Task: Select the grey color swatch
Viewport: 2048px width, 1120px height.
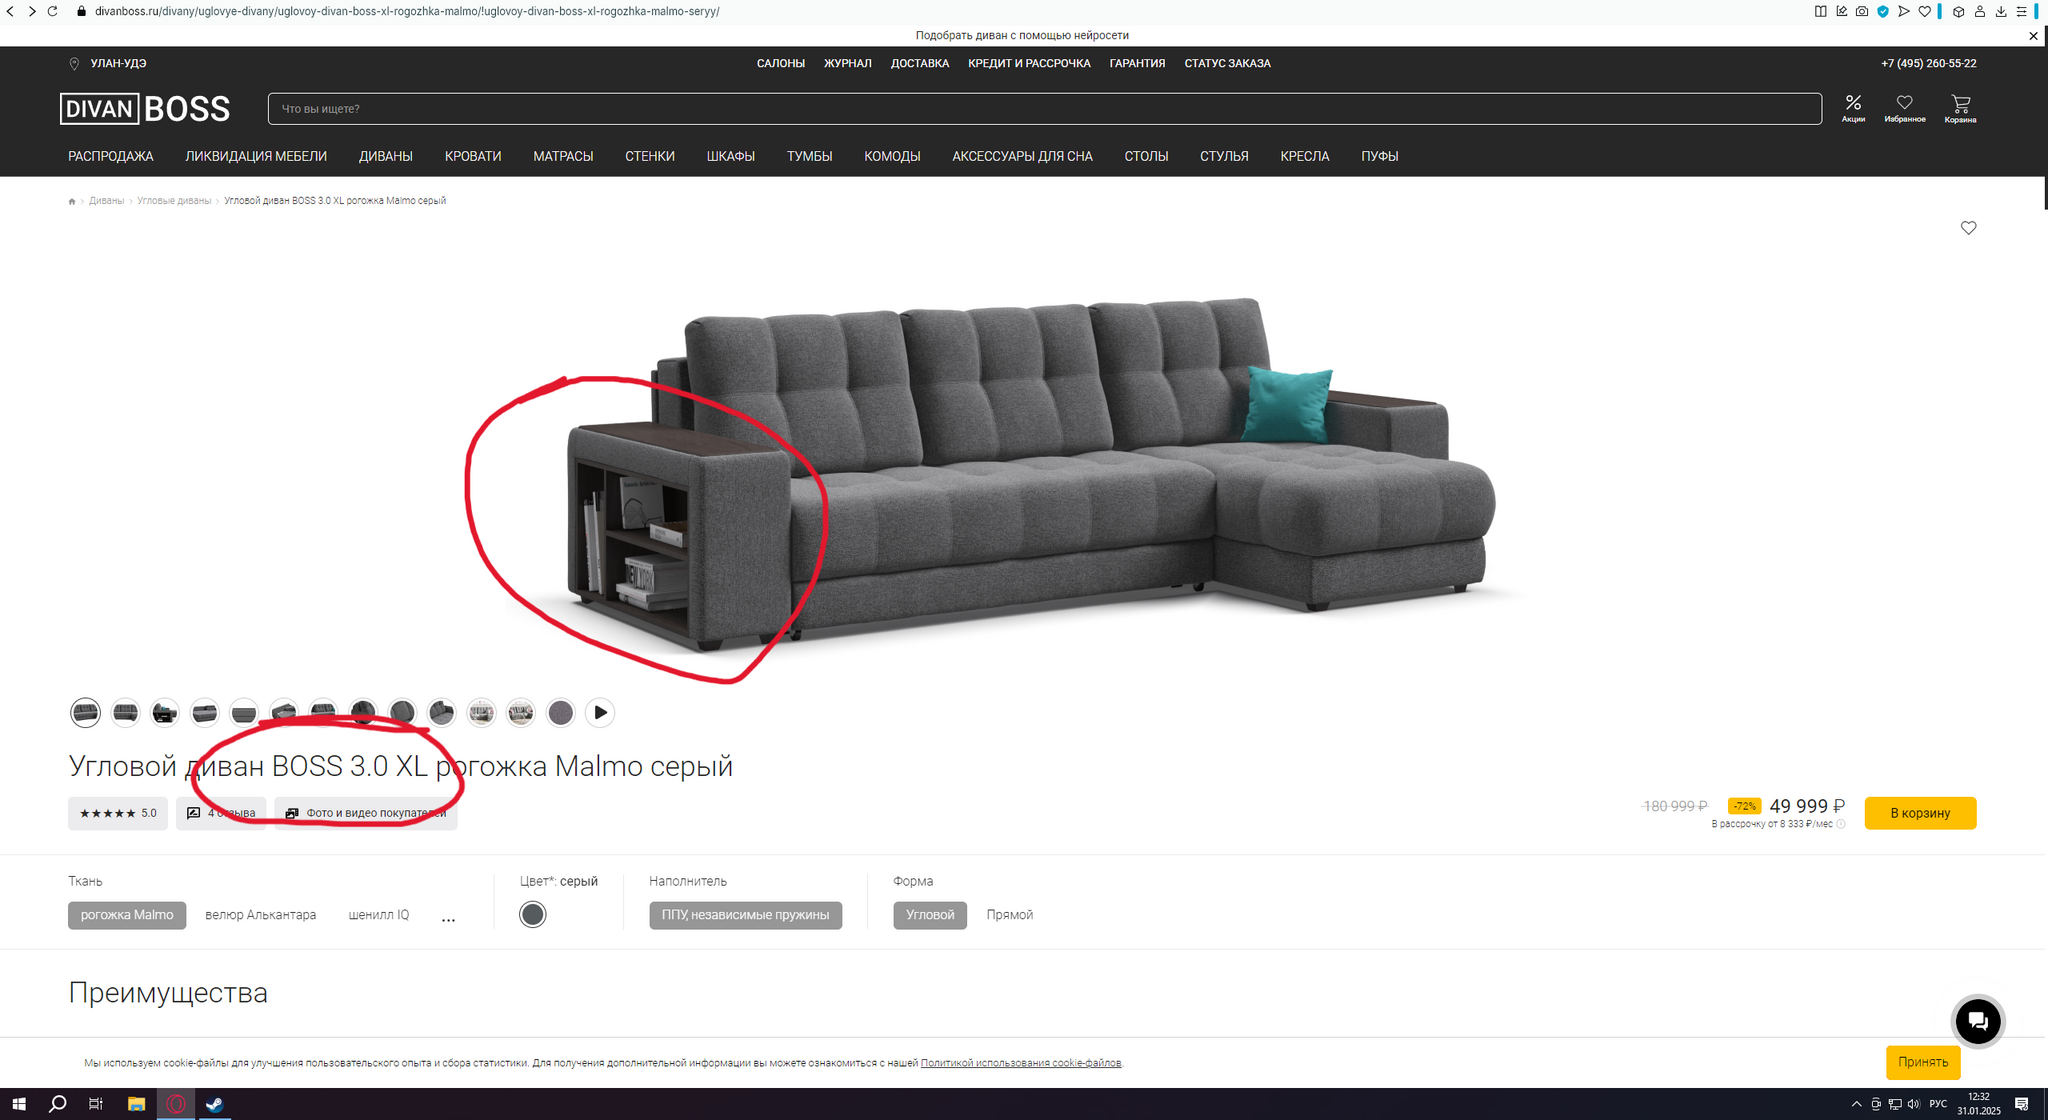Action: [x=533, y=914]
